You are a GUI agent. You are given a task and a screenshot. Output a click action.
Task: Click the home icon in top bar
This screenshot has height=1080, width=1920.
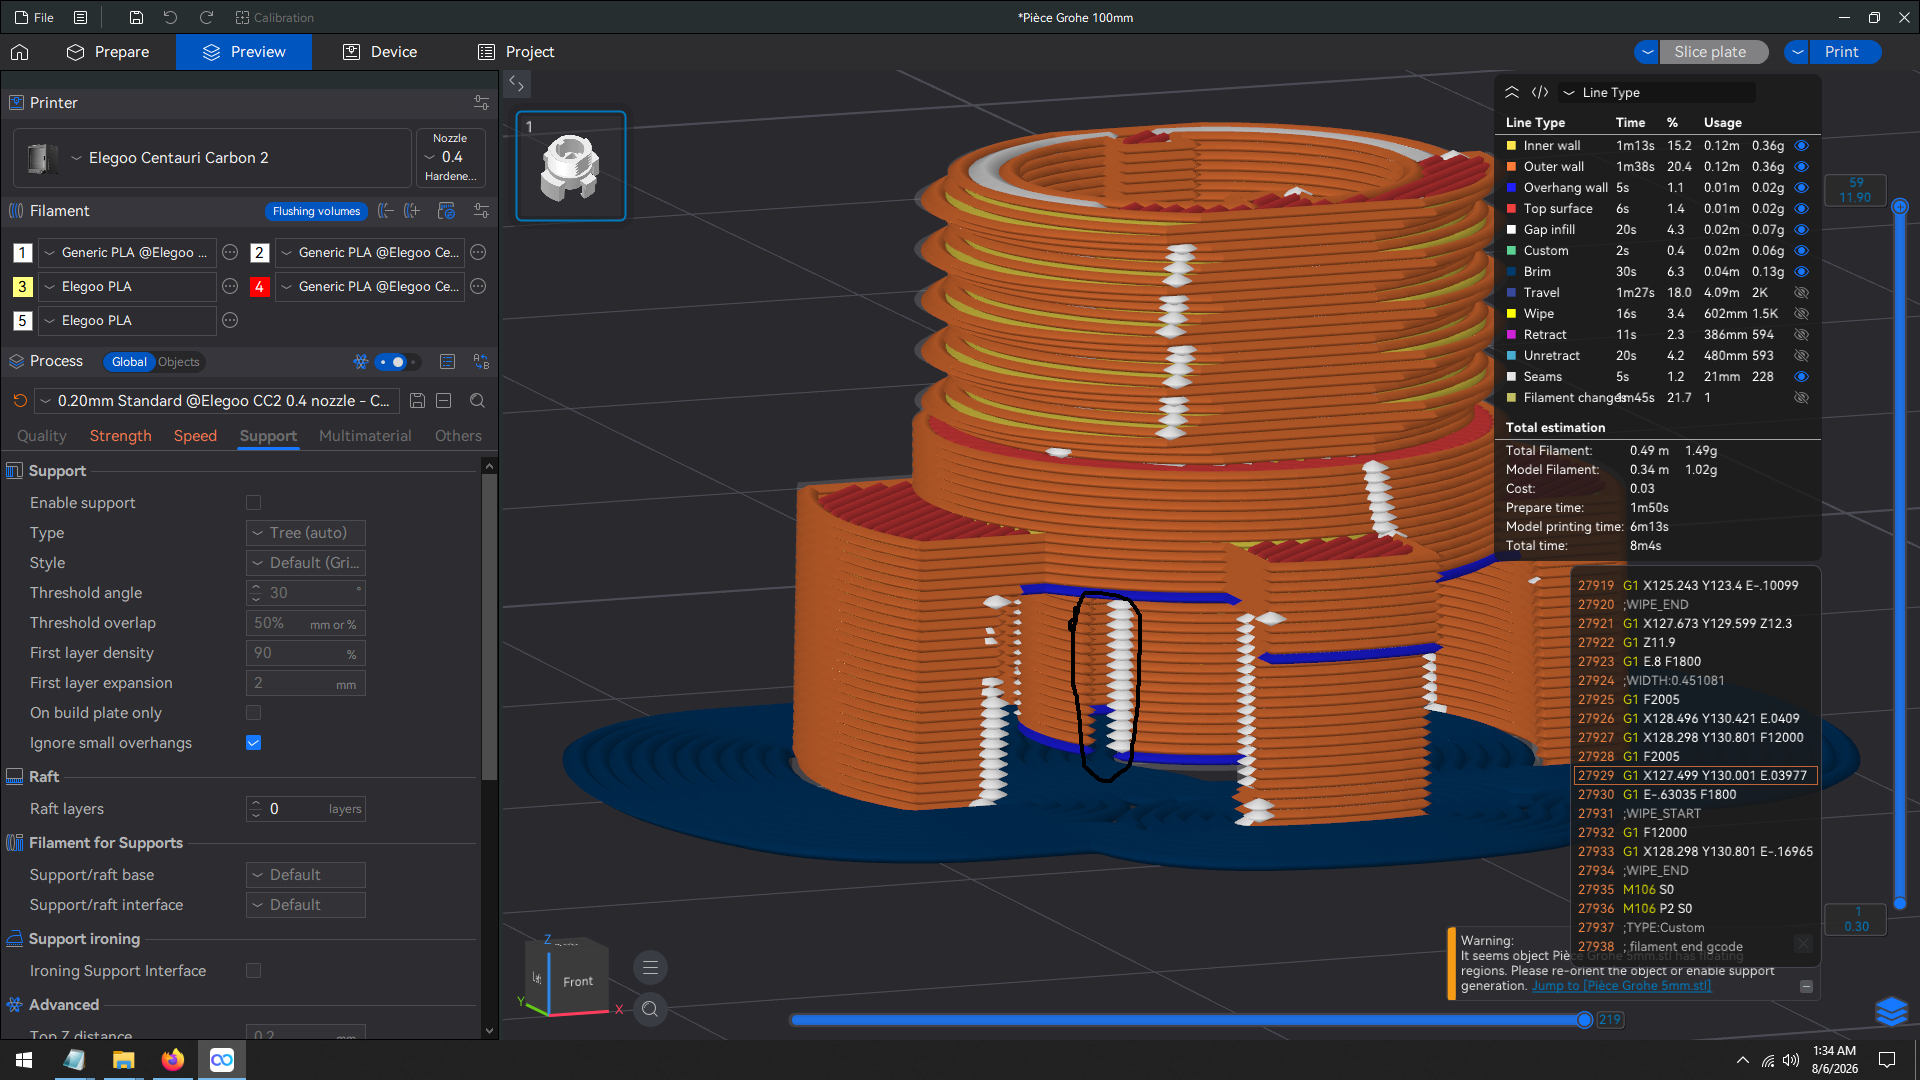[20, 52]
